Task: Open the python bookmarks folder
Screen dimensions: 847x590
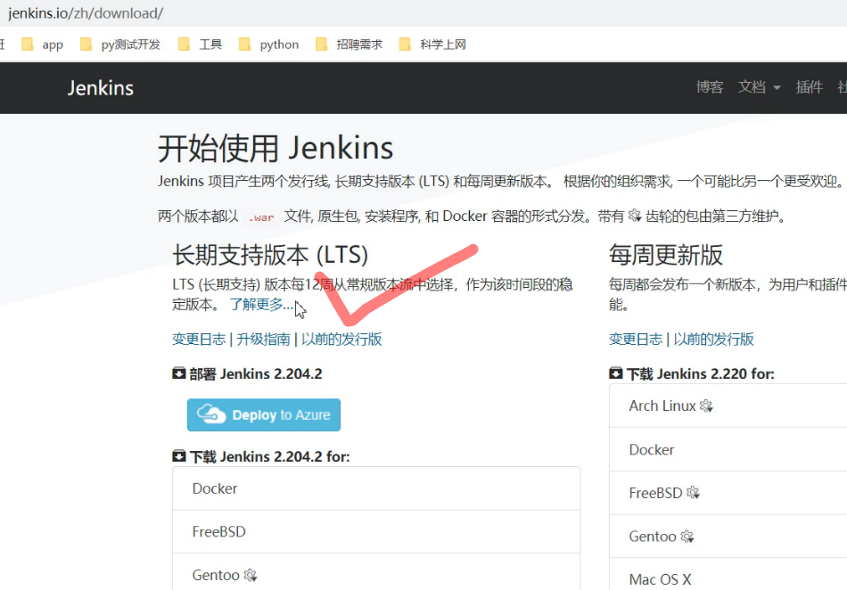Action: click(x=268, y=44)
